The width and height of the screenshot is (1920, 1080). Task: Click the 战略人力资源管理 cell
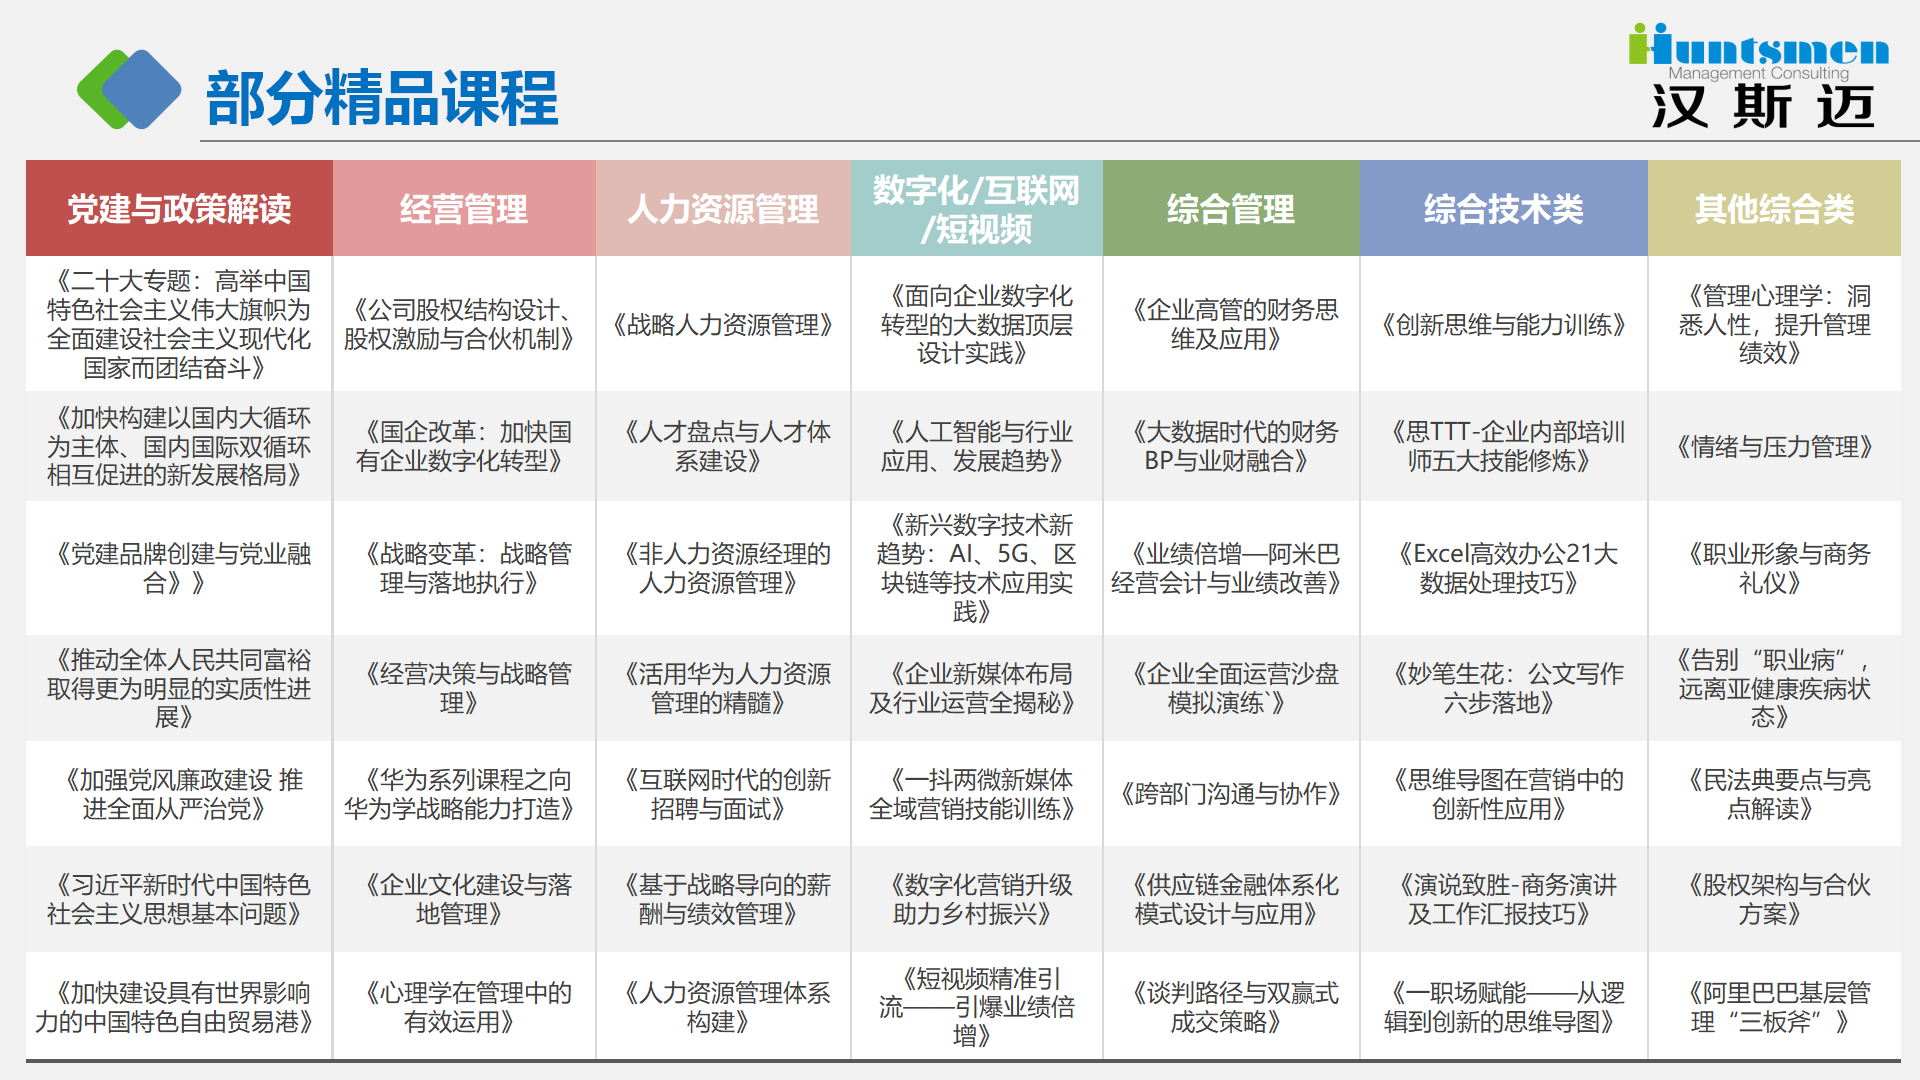pos(723,324)
